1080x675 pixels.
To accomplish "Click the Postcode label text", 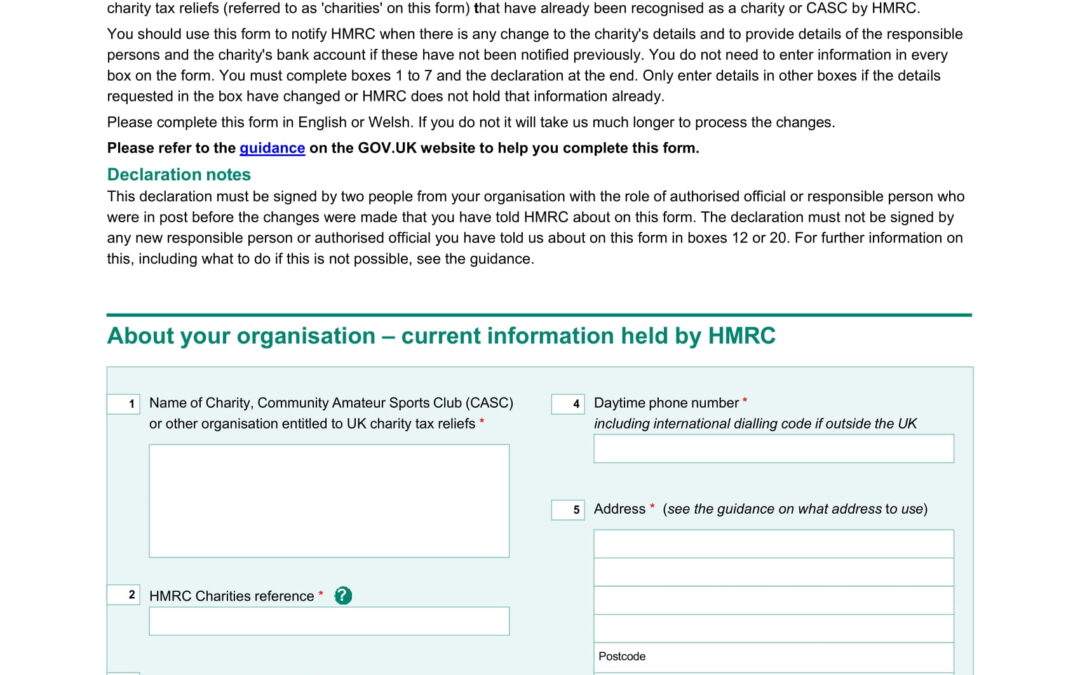I will pyautogui.click(x=621, y=656).
